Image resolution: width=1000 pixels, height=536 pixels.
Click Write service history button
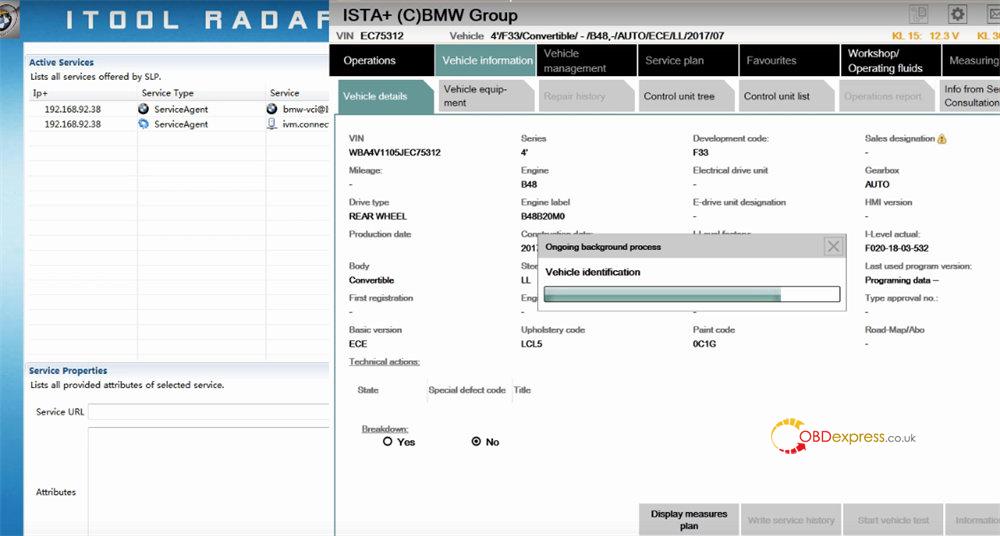(791, 519)
